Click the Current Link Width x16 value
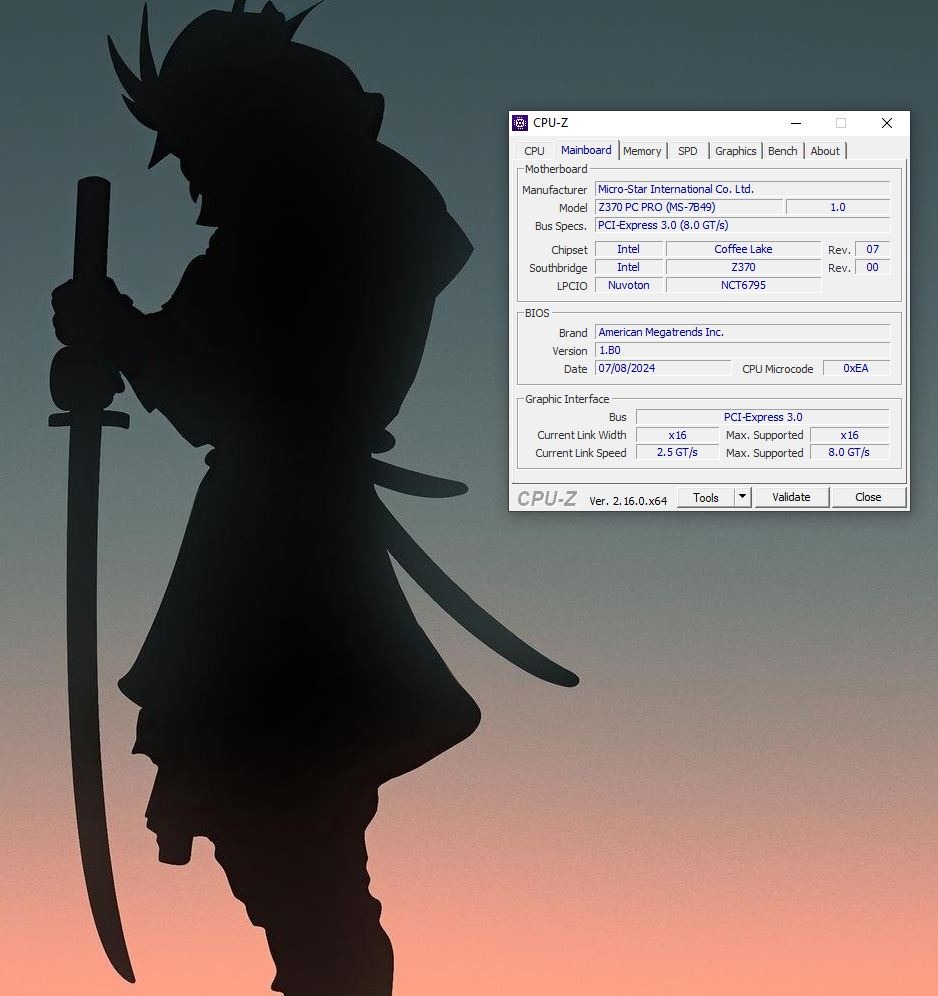The image size is (938, 996). 677,435
